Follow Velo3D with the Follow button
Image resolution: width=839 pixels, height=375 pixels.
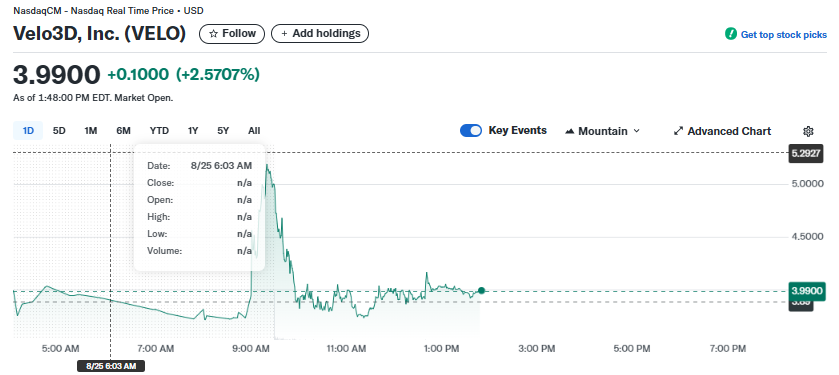[x=232, y=34]
